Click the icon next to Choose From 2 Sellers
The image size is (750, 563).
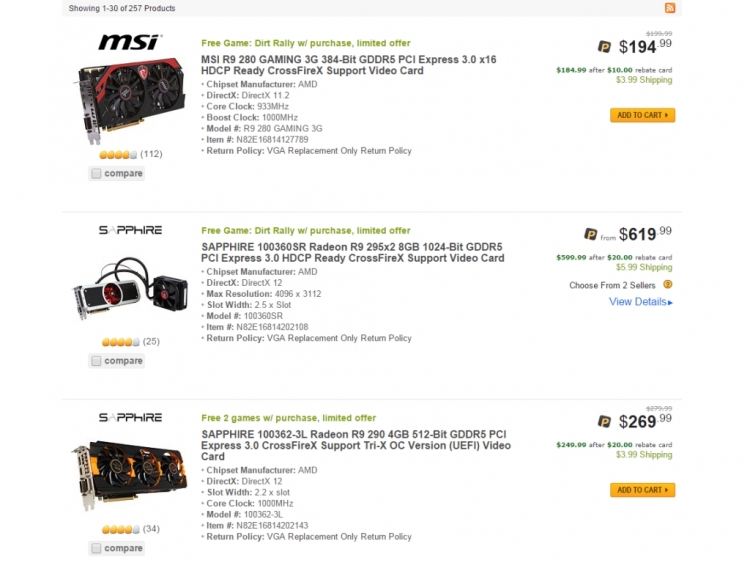pos(668,284)
